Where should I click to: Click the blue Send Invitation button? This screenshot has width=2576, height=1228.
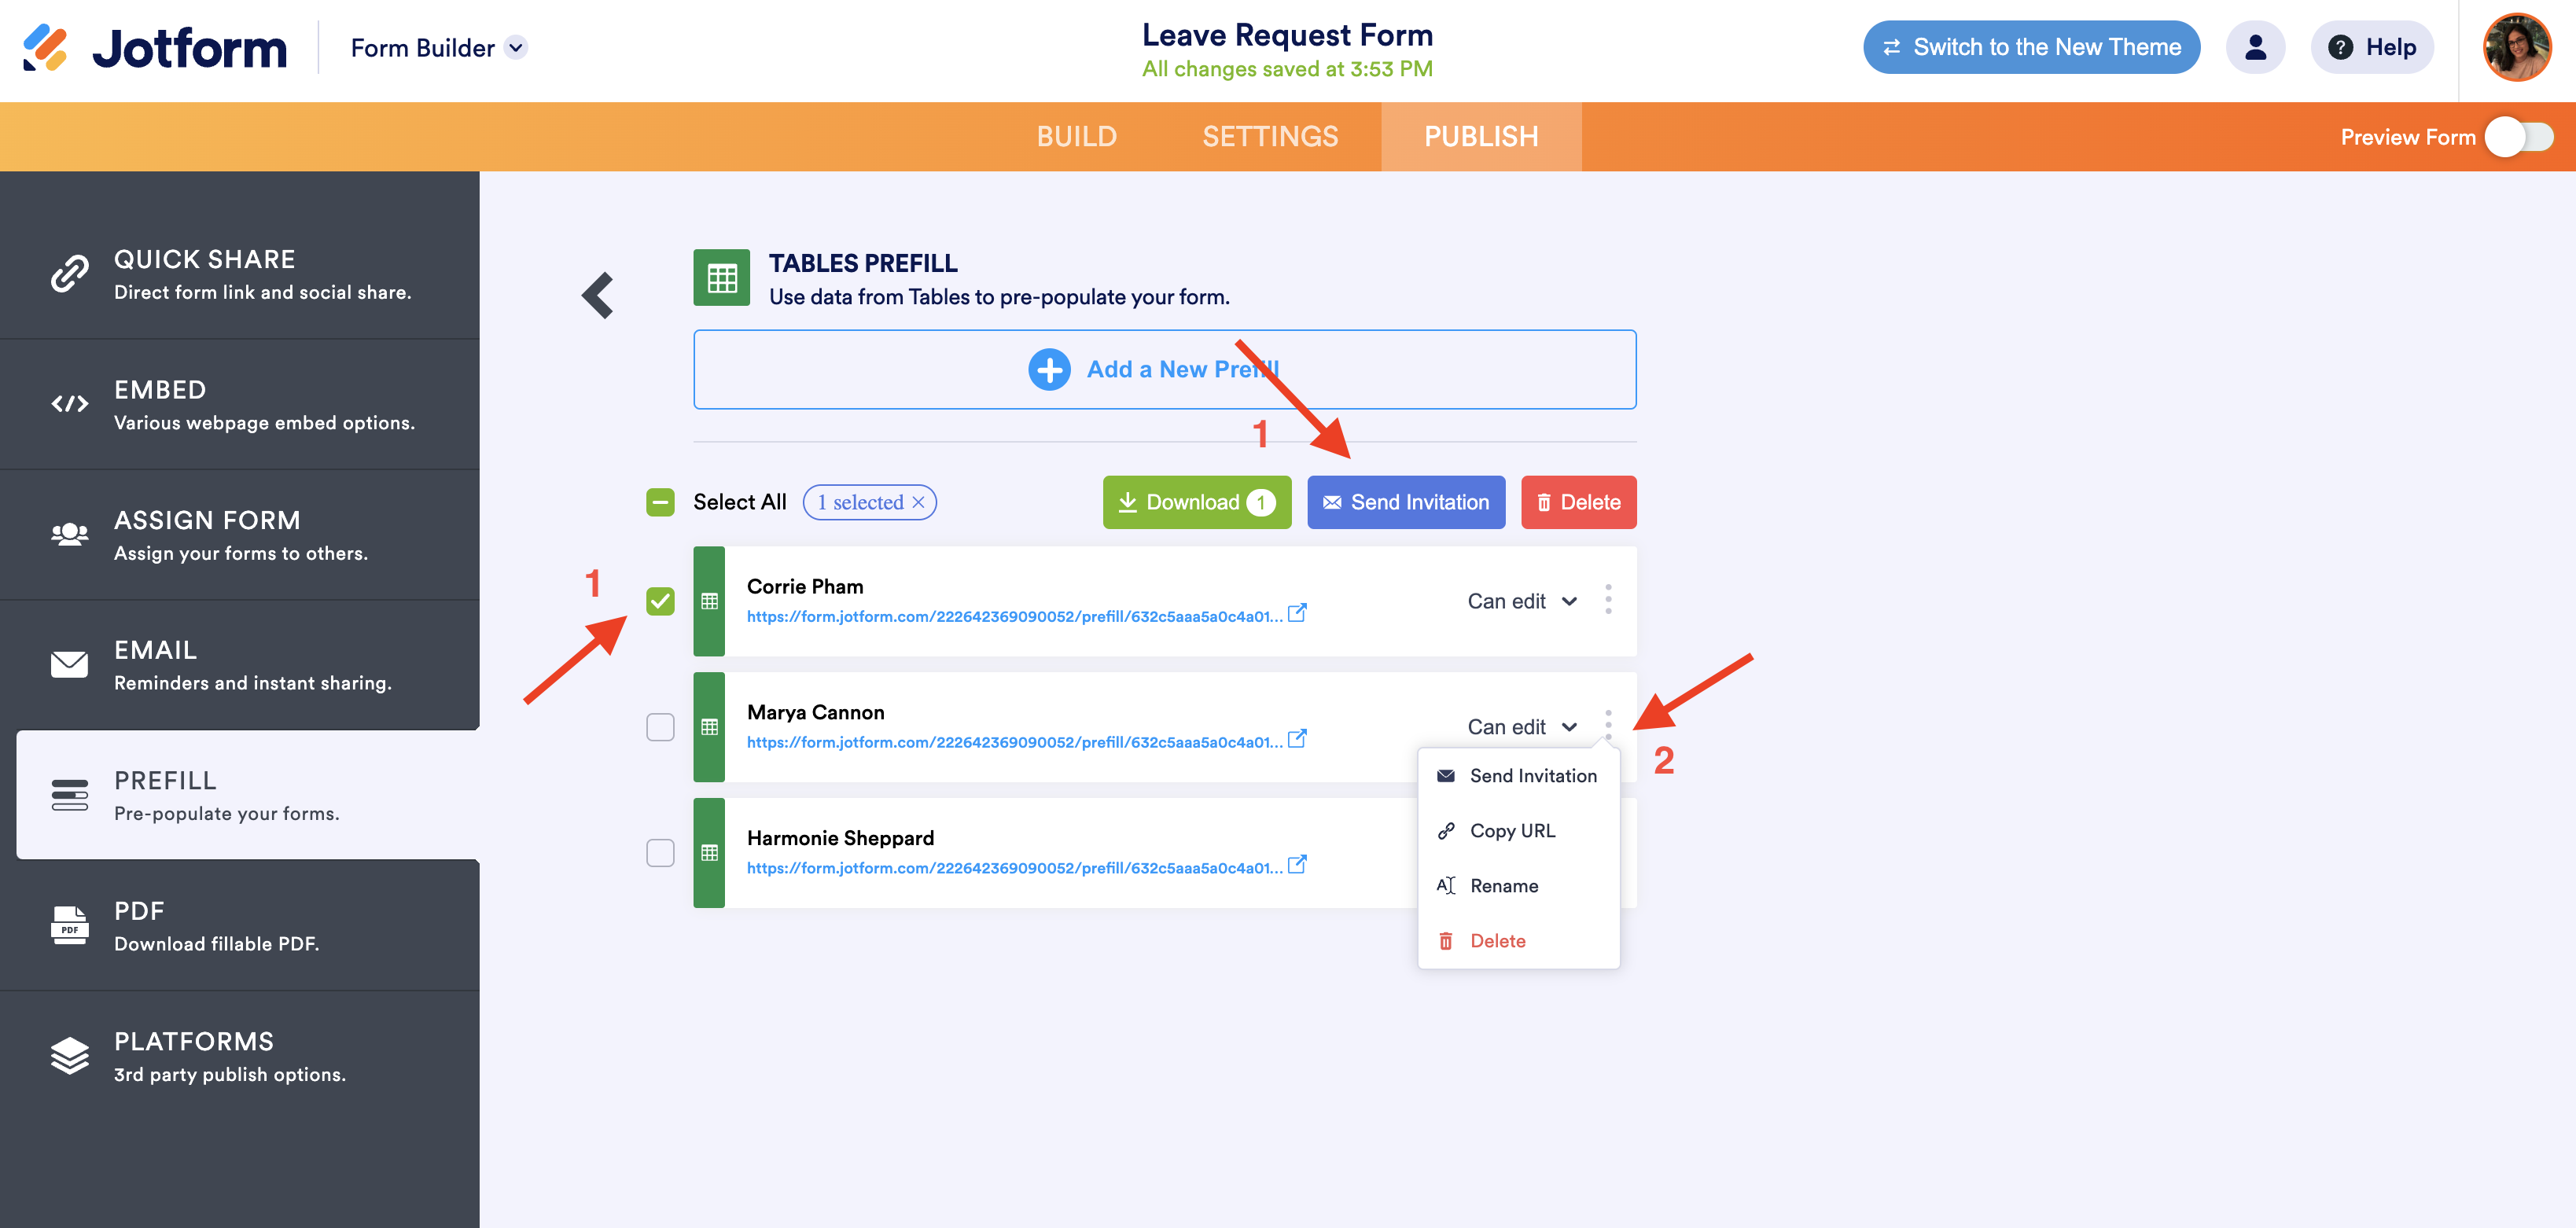click(1405, 502)
